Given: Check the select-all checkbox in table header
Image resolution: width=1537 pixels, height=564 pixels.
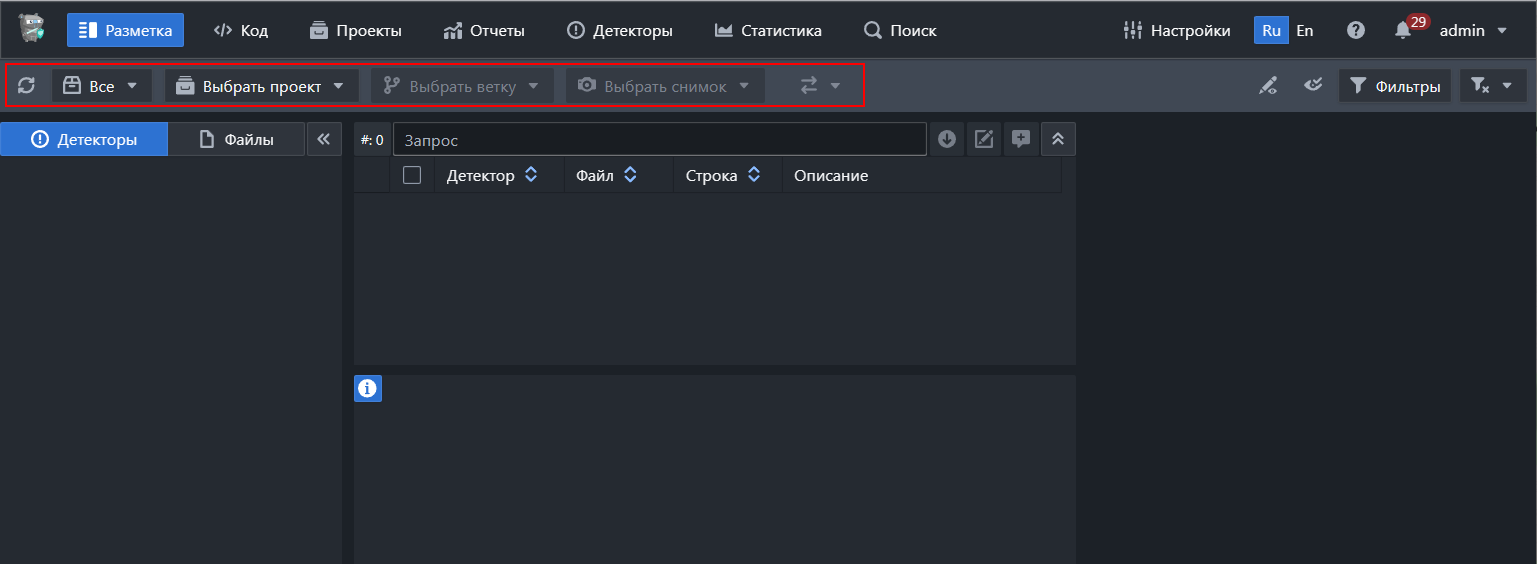Looking at the screenshot, I should click(412, 176).
